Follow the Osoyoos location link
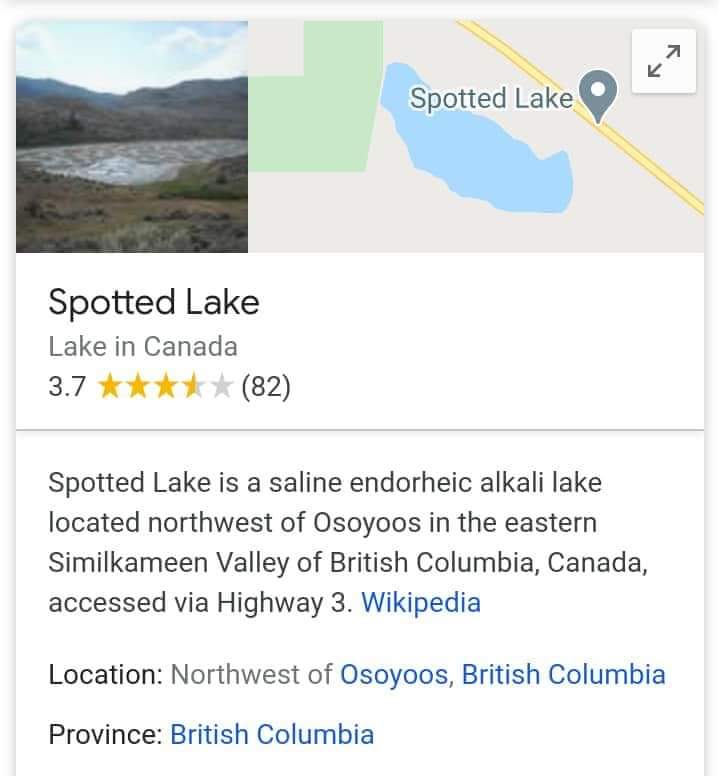719x776 pixels. tap(394, 675)
